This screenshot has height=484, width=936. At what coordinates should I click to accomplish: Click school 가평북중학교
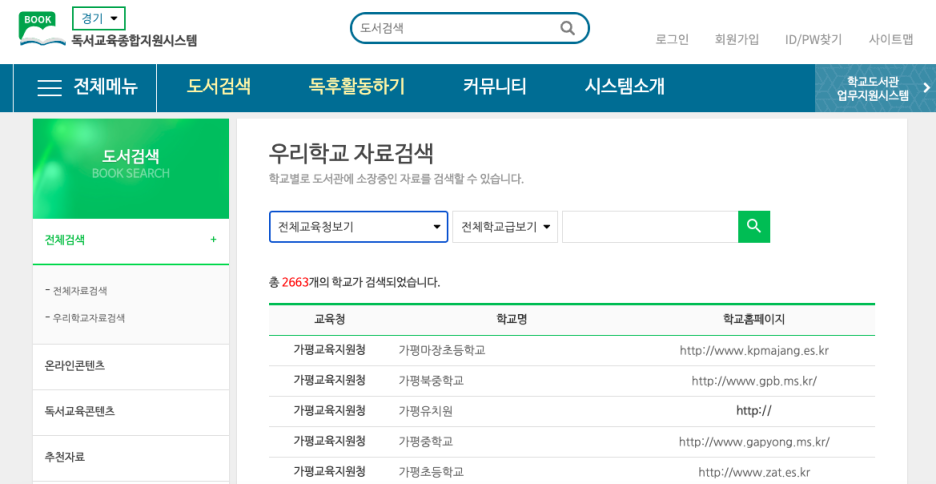pyautogui.click(x=431, y=381)
